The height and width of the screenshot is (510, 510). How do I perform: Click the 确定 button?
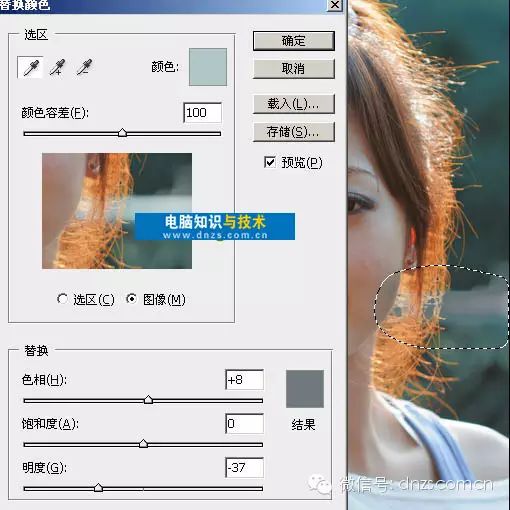294,41
